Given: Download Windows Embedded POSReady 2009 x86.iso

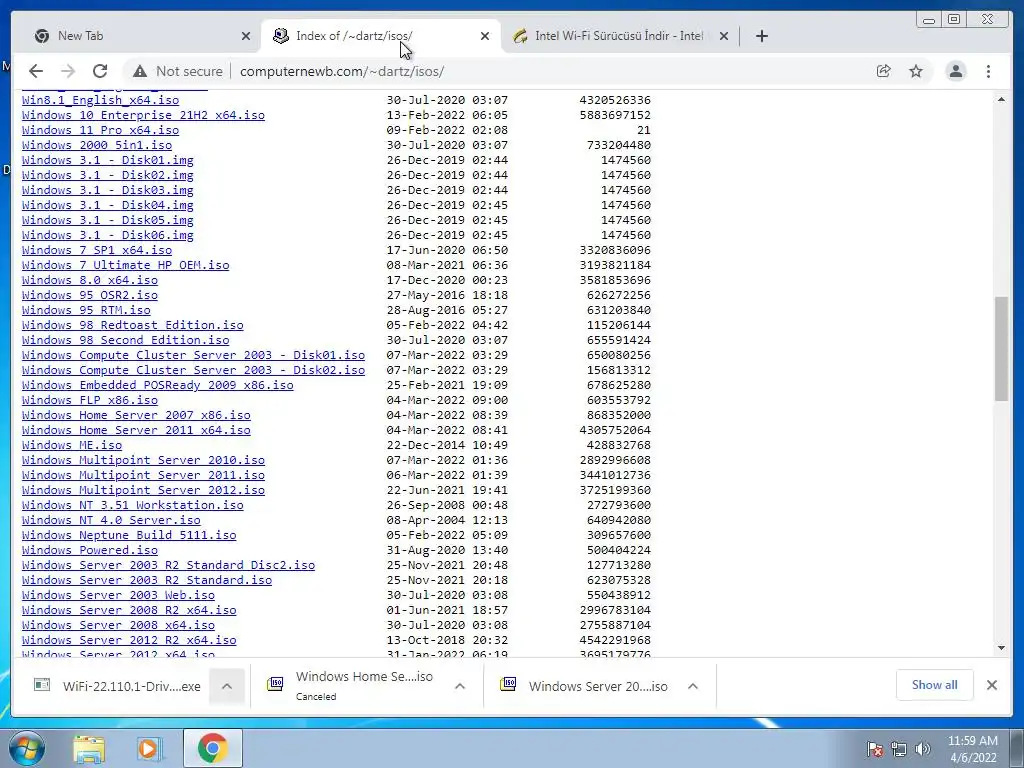Looking at the screenshot, I should click(x=157, y=385).
